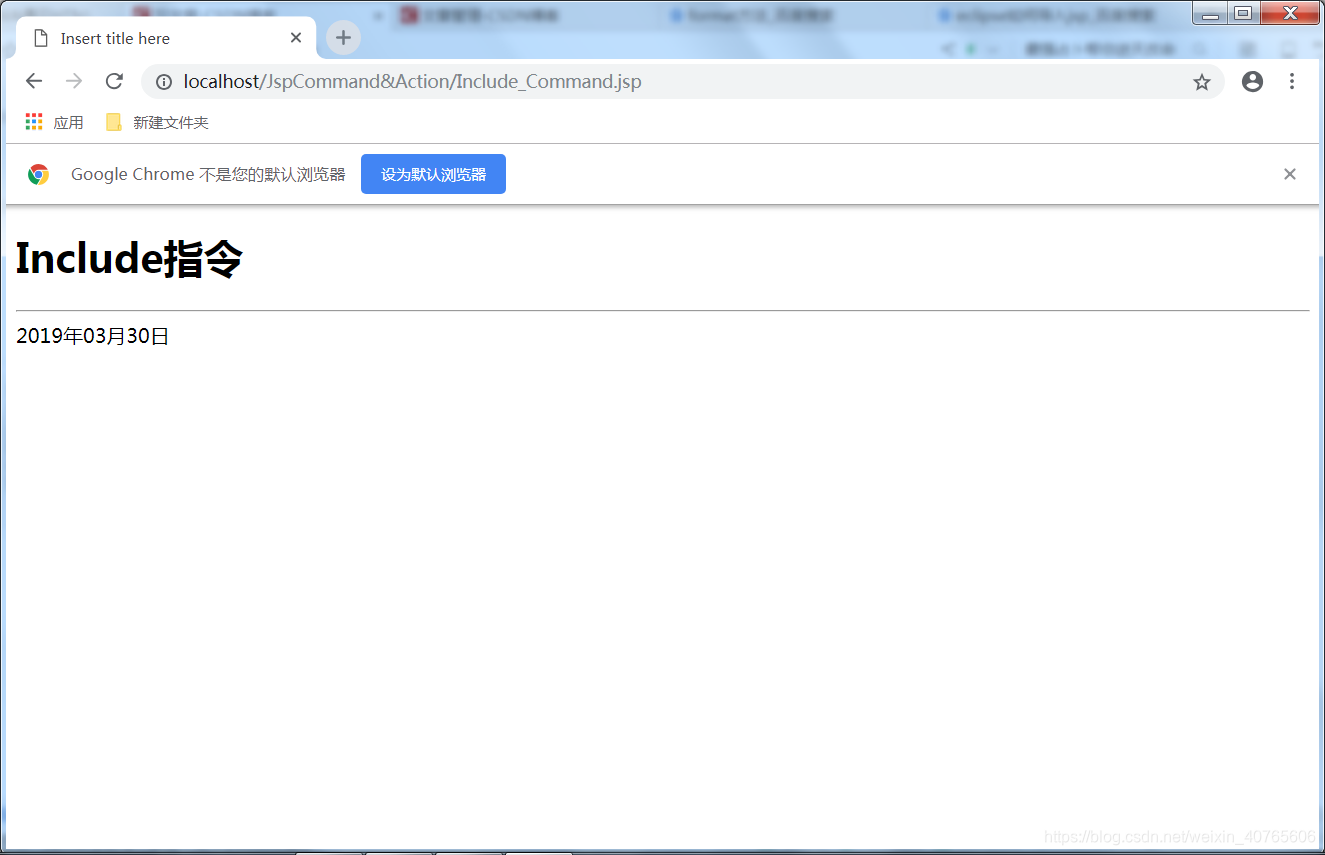
Task: Bookmark this page with the star icon
Action: [1202, 82]
